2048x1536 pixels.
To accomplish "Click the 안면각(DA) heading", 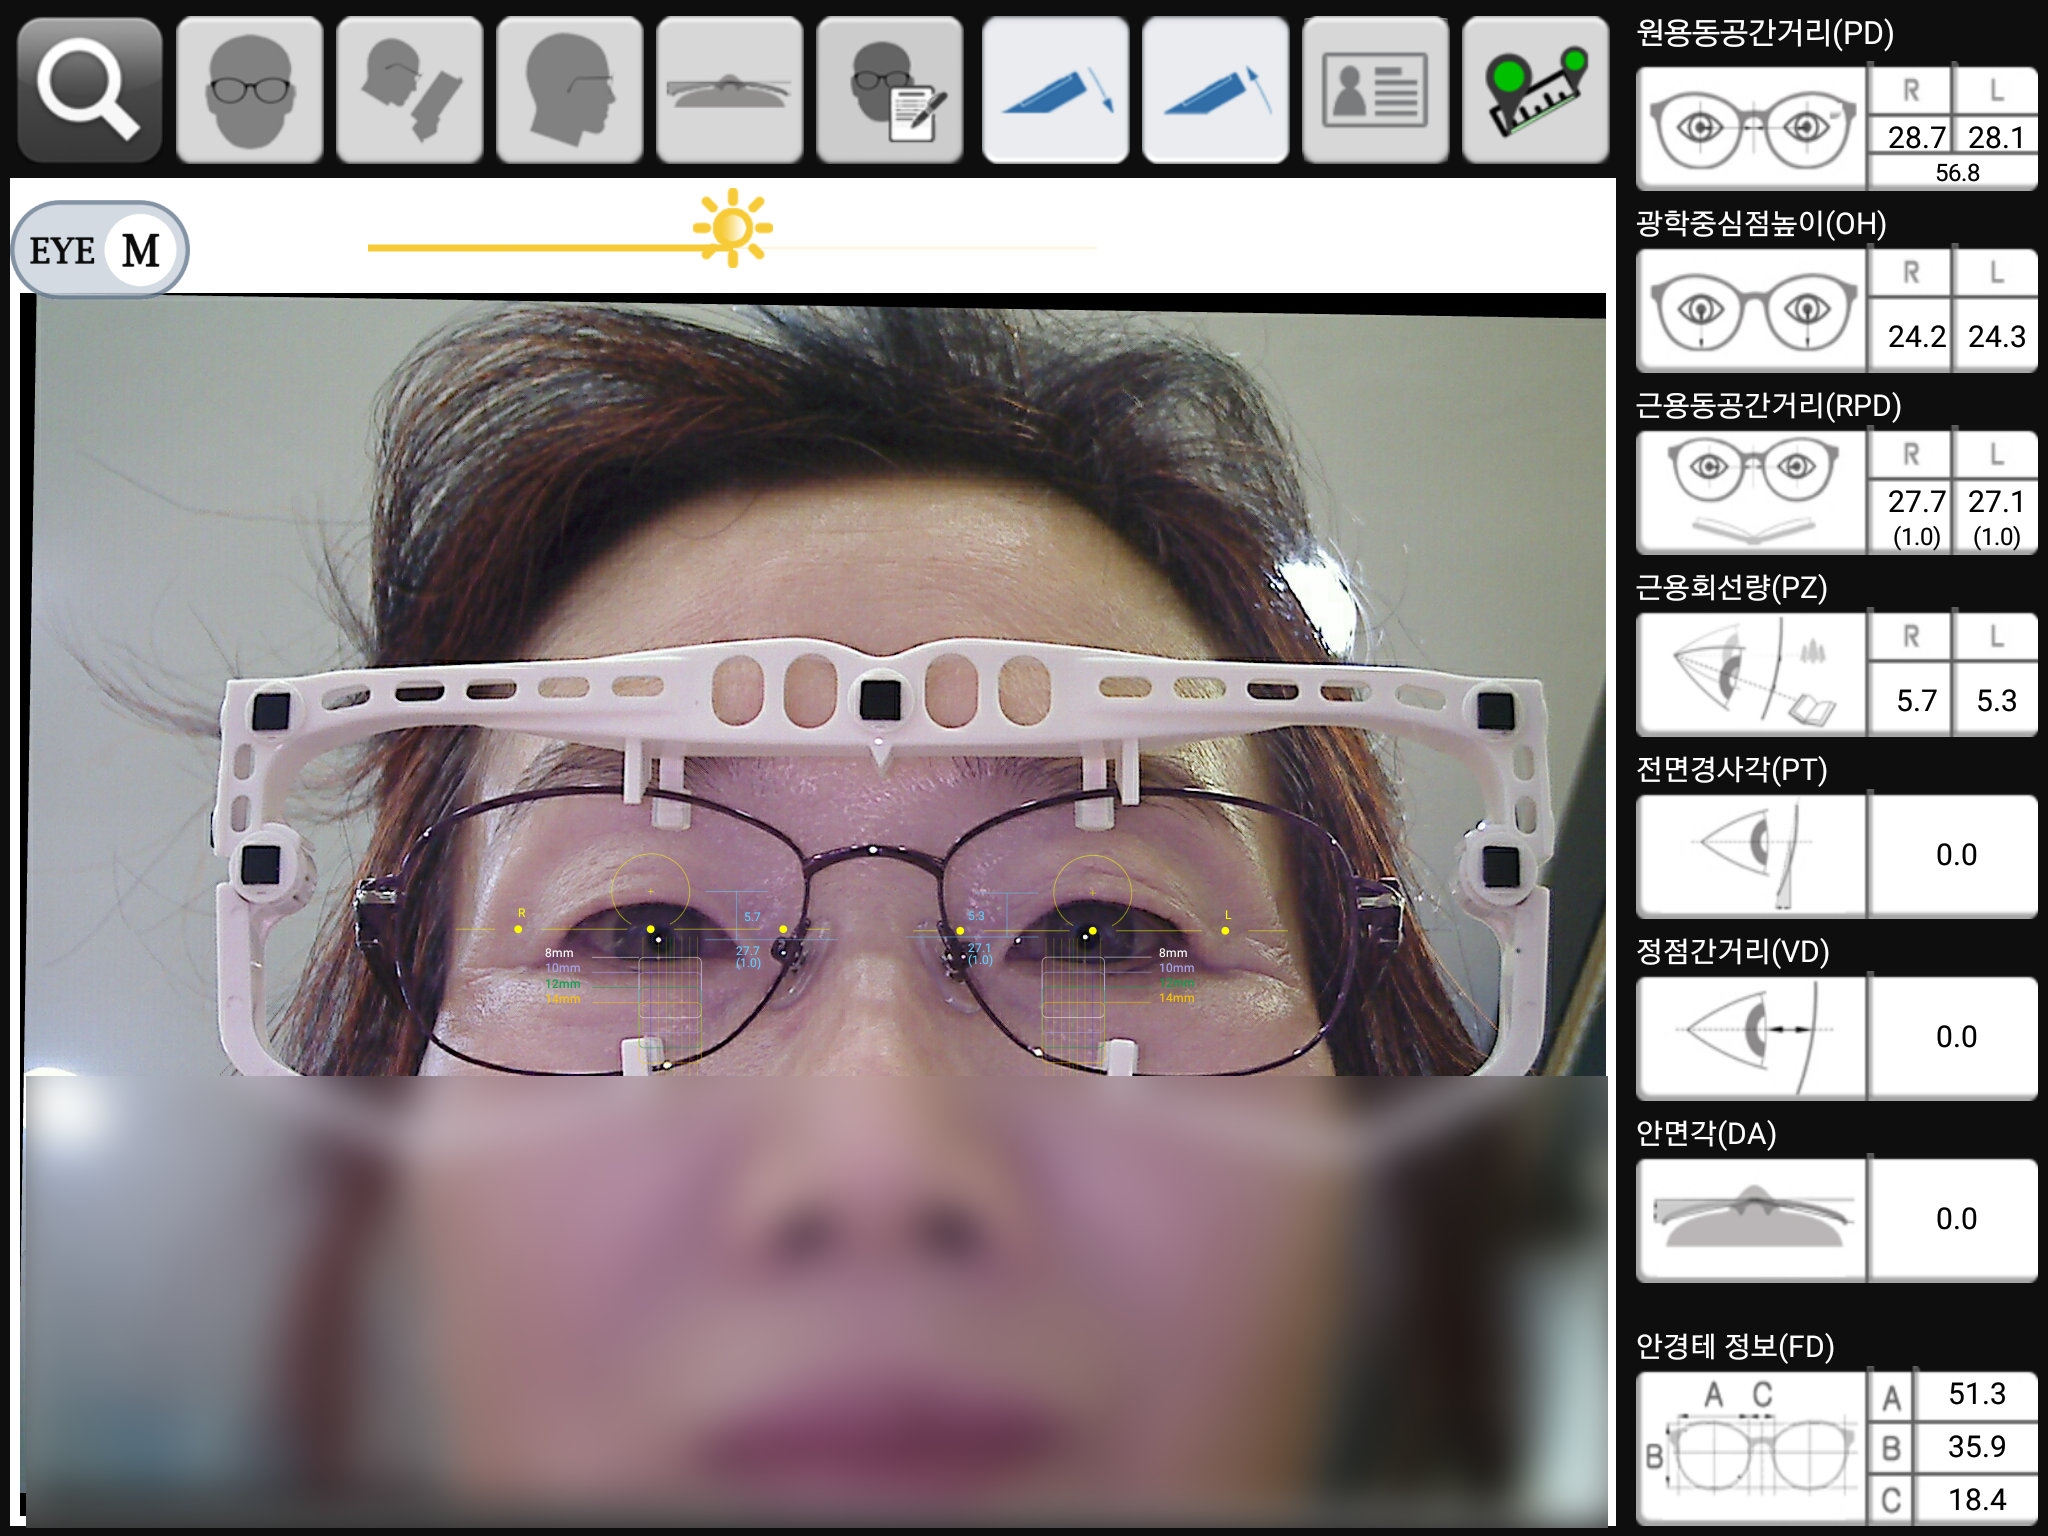I will [x=1706, y=1133].
